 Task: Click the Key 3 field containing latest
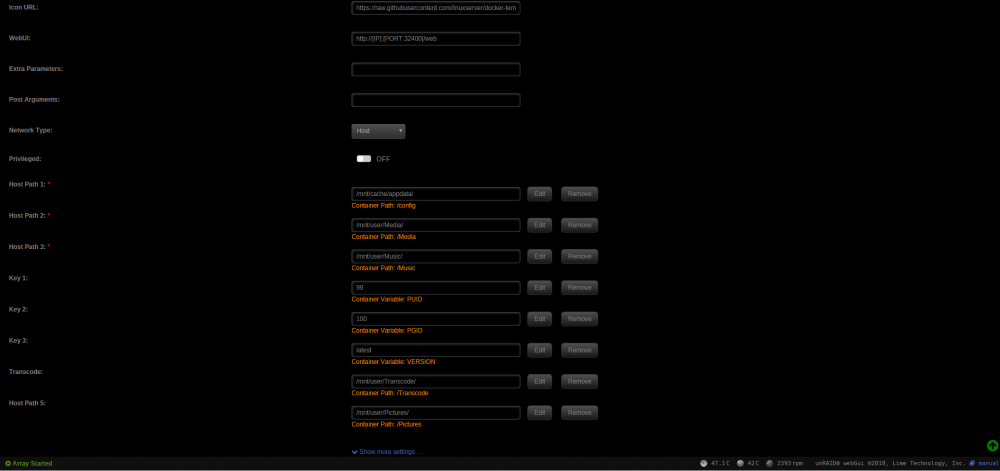pyautogui.click(x=436, y=350)
